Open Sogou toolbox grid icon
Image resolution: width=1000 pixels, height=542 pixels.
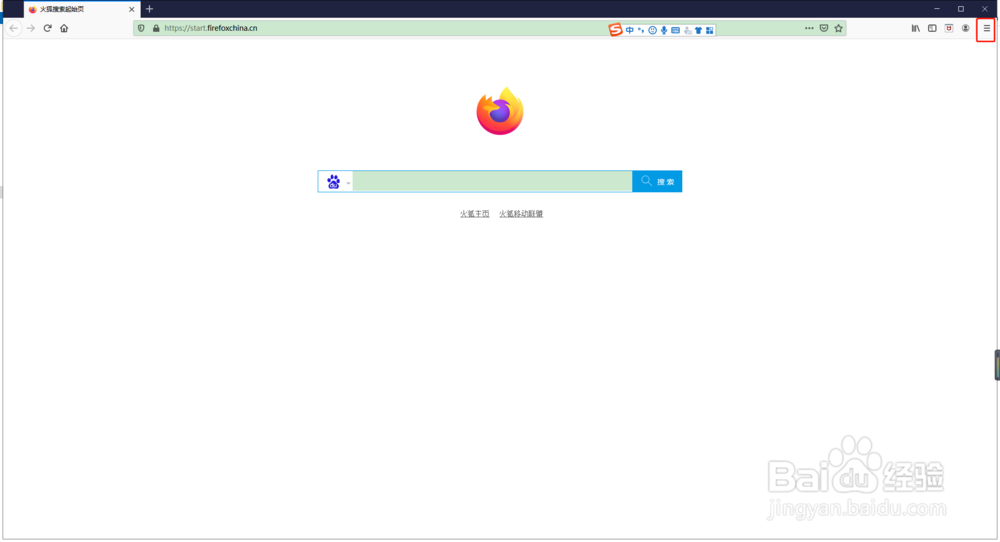[x=710, y=30]
